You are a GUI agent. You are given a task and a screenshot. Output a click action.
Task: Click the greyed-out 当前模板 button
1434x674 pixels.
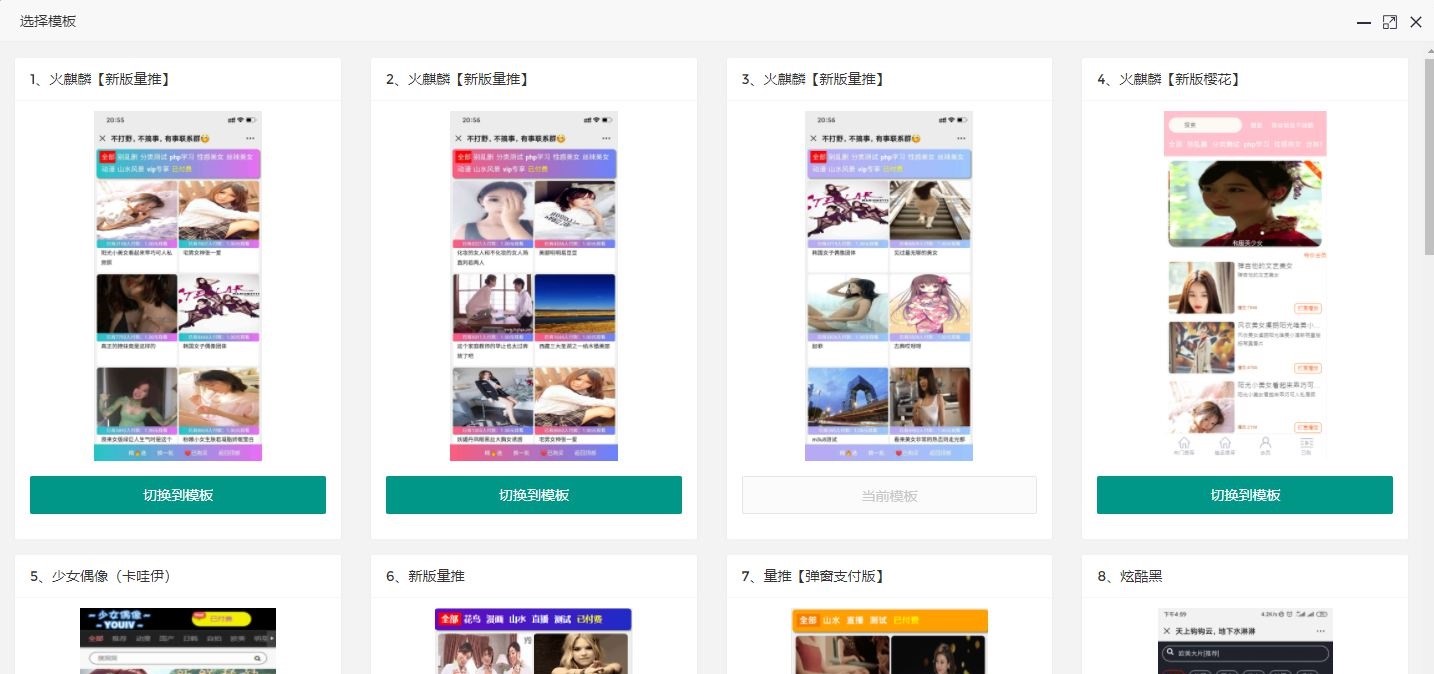889,495
